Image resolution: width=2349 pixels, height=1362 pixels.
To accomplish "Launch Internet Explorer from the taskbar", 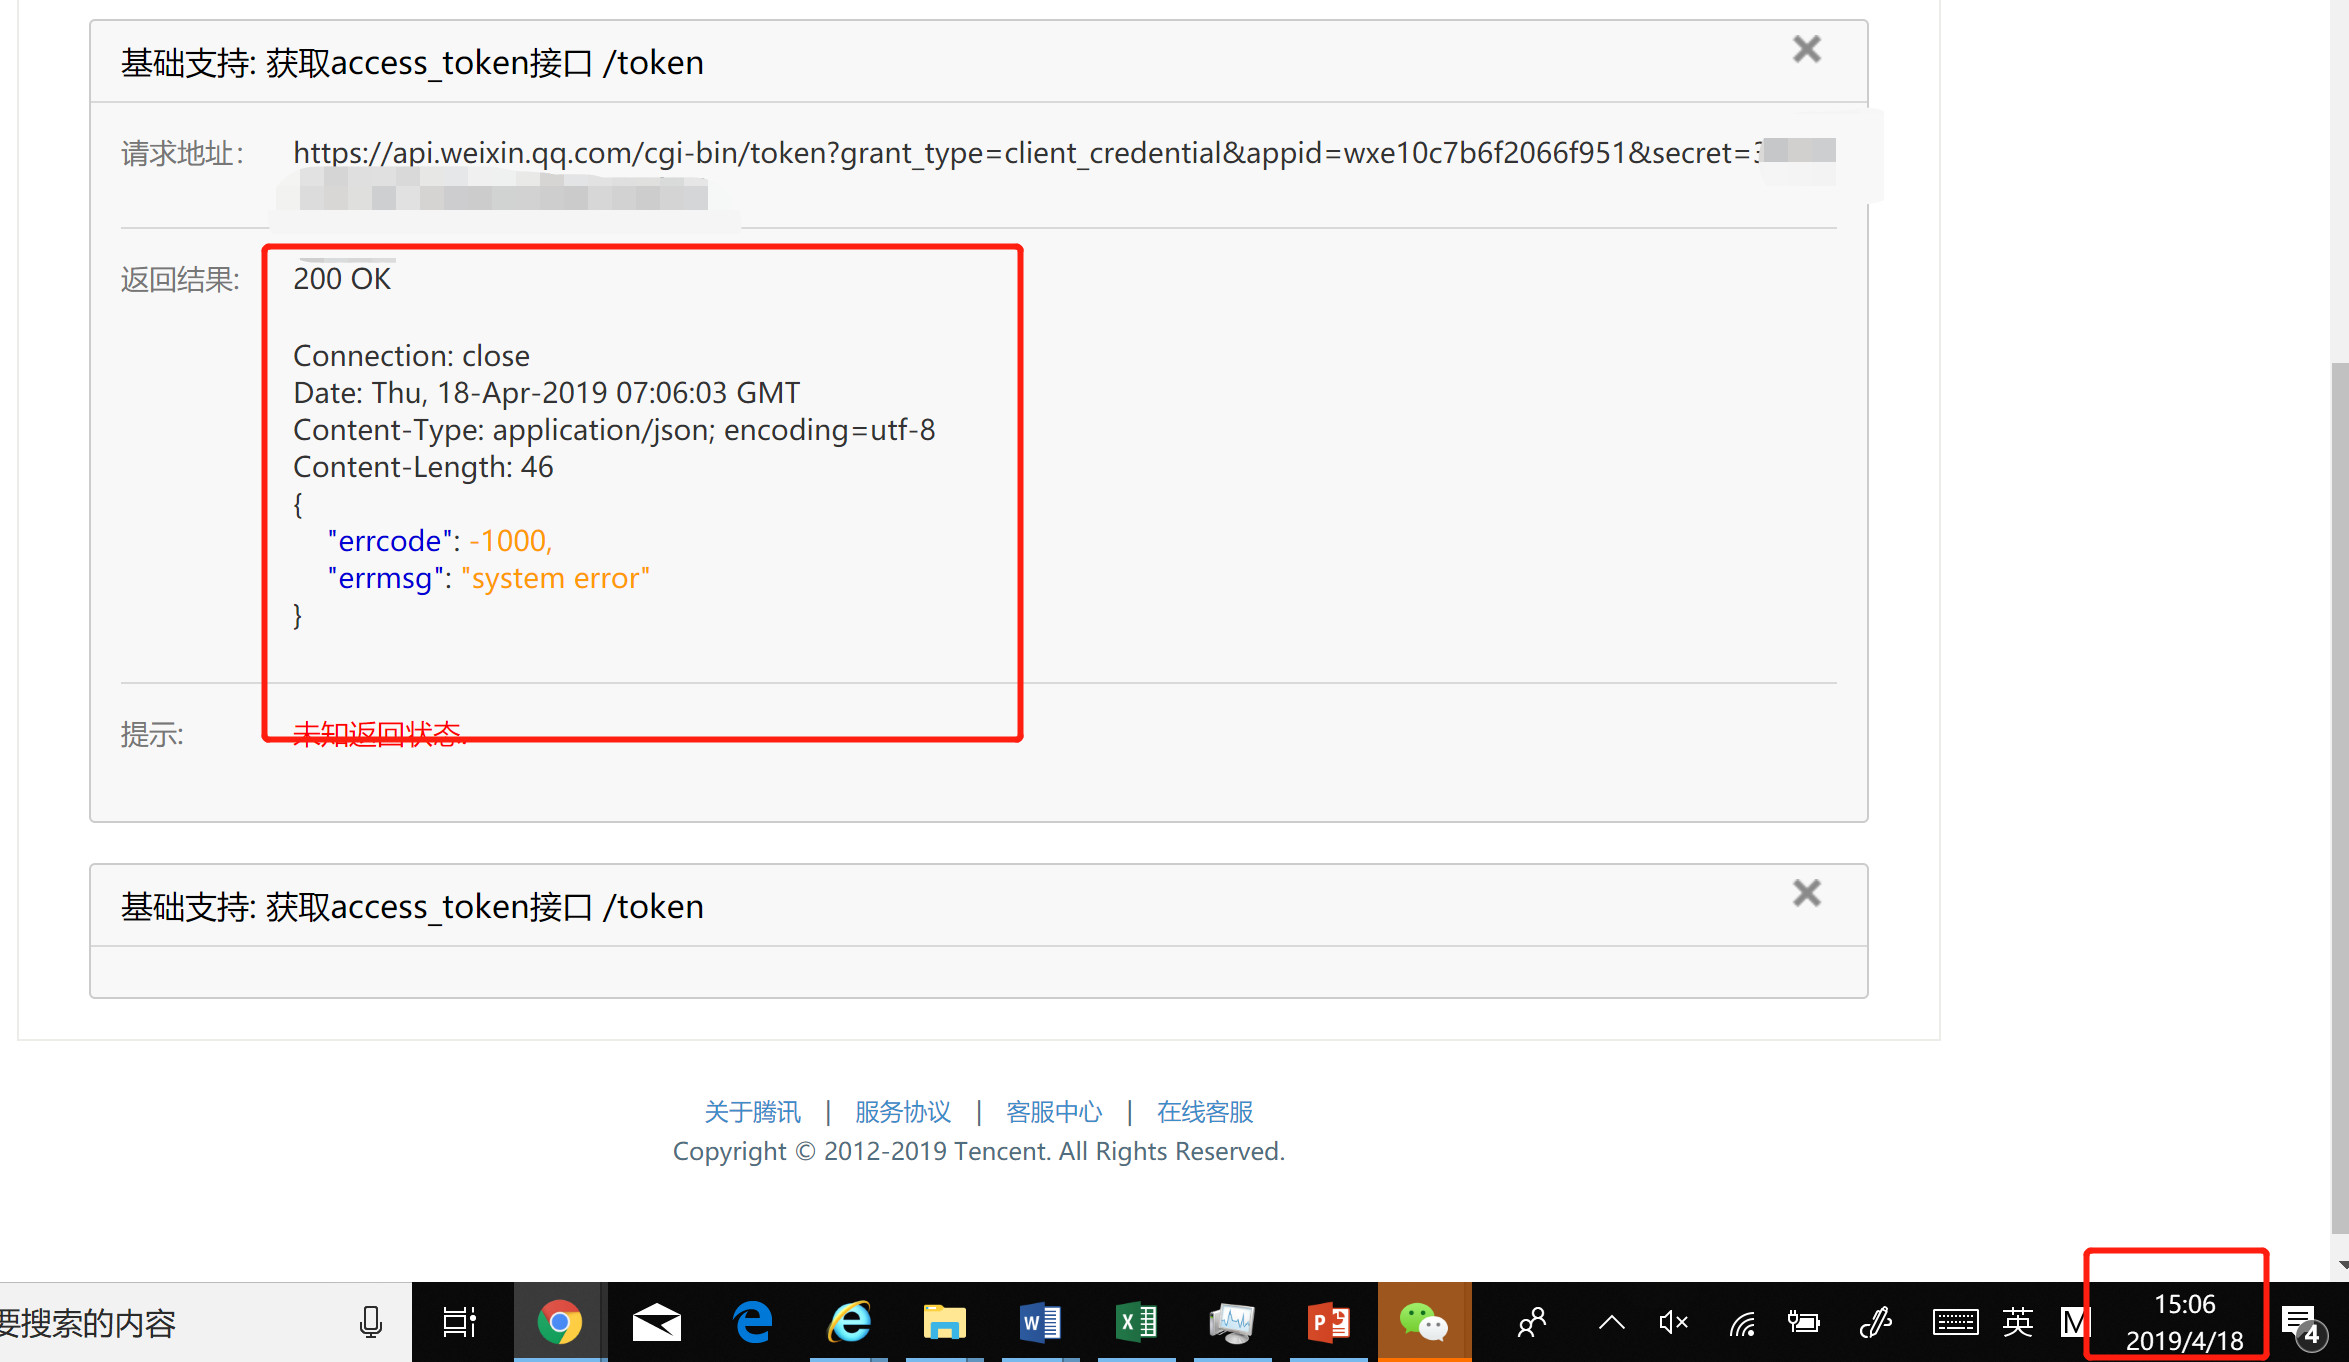I will pyautogui.click(x=850, y=1323).
